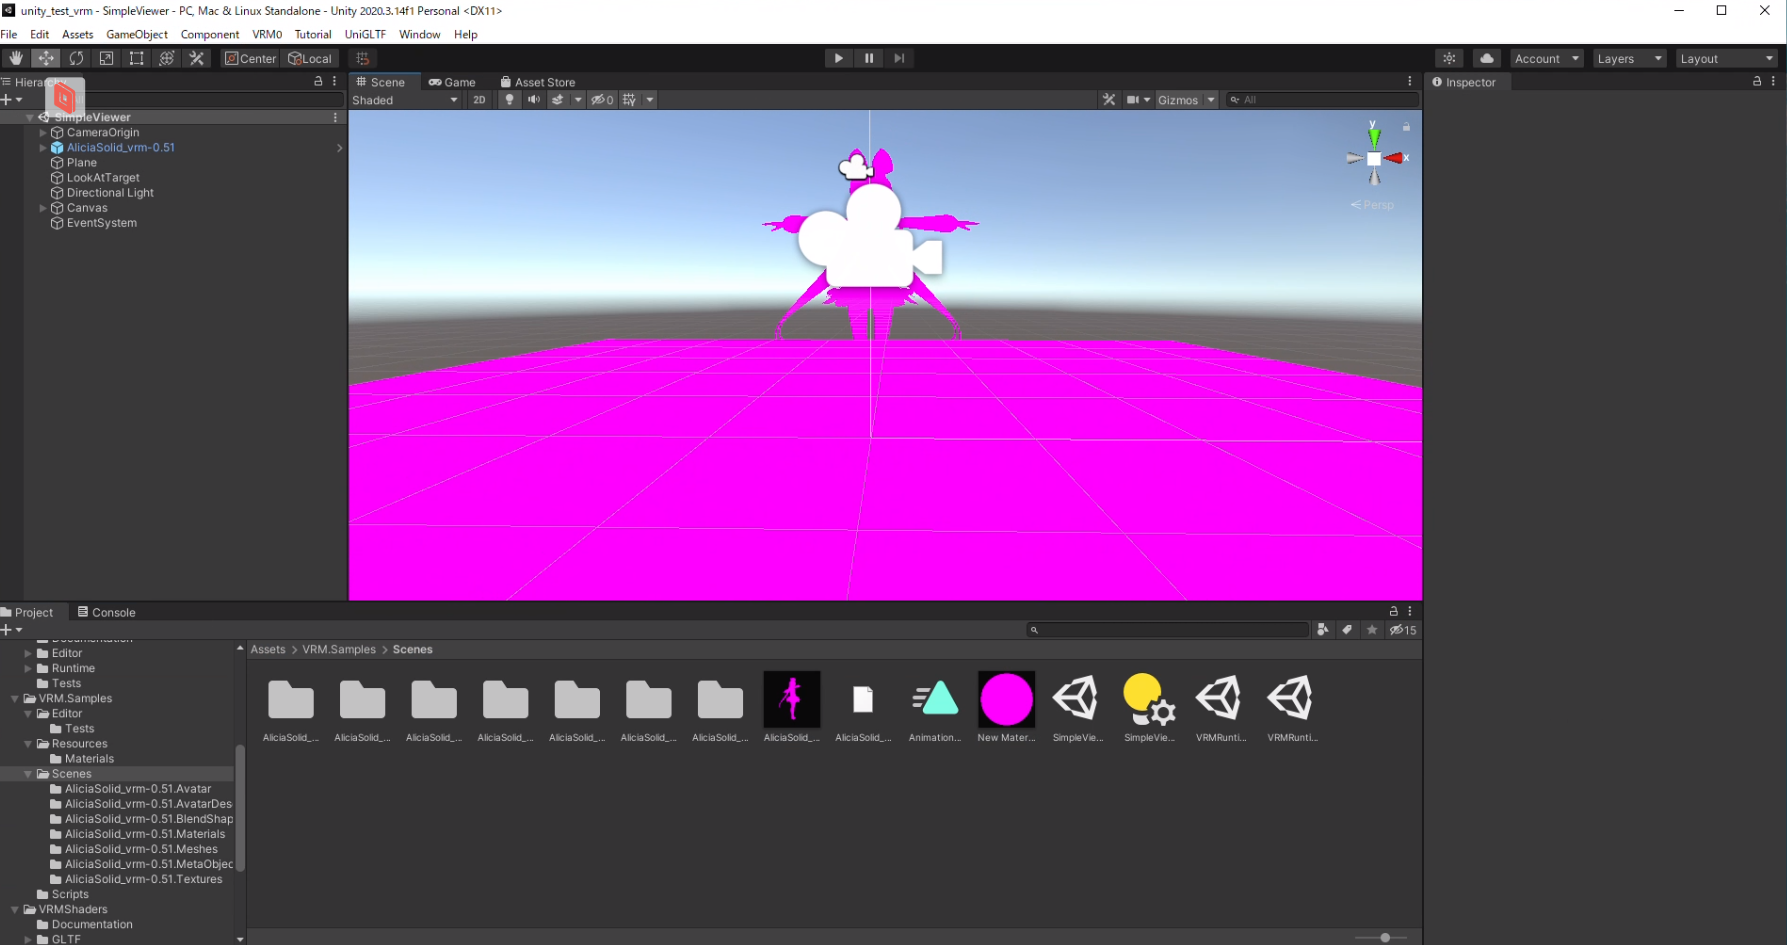The height and width of the screenshot is (945, 1787).
Task: Select the Rotate tool
Action: pyautogui.click(x=77, y=58)
